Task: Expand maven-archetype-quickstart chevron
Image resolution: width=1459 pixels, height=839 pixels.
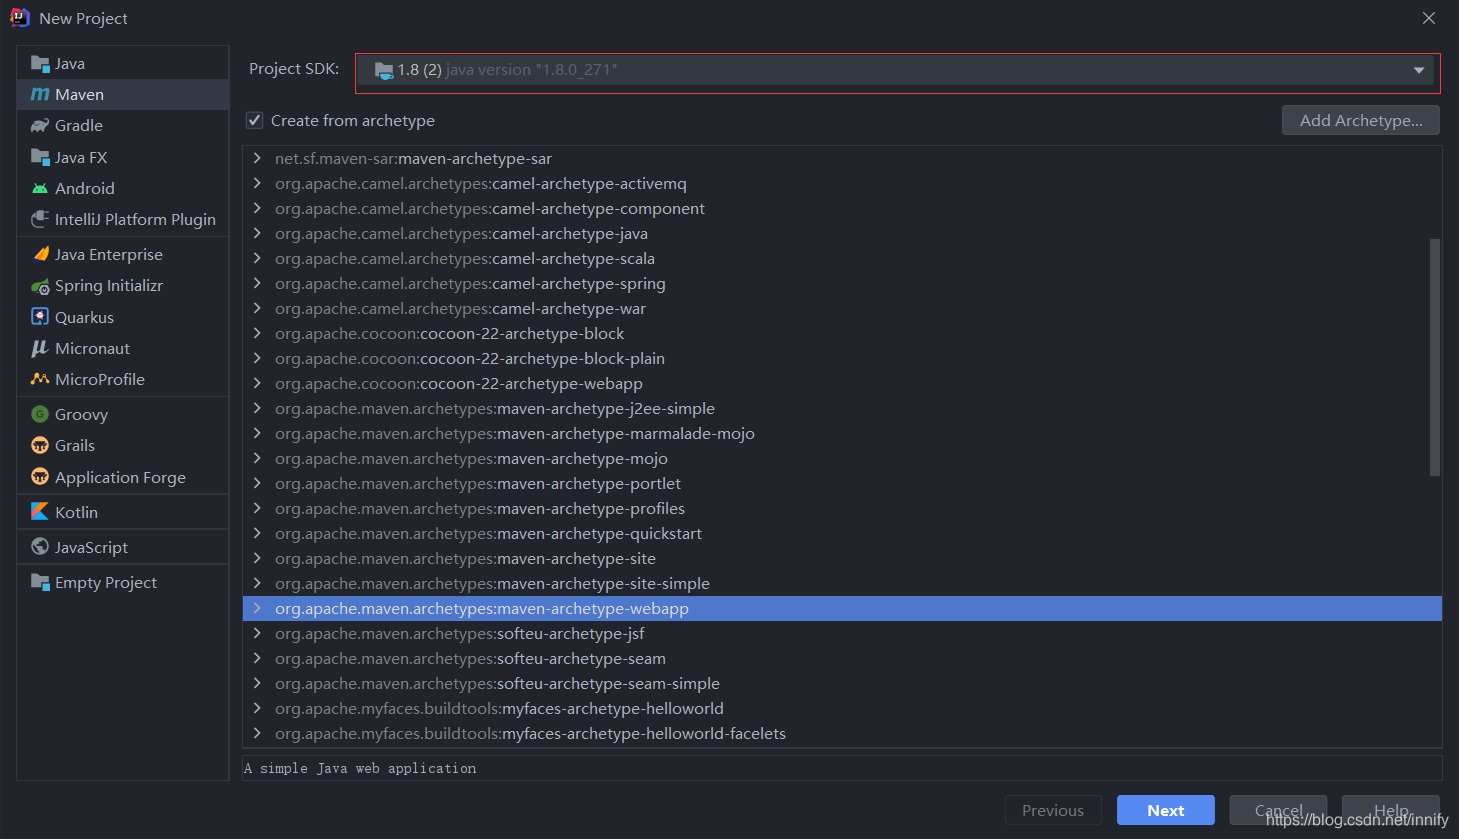Action: 258,533
